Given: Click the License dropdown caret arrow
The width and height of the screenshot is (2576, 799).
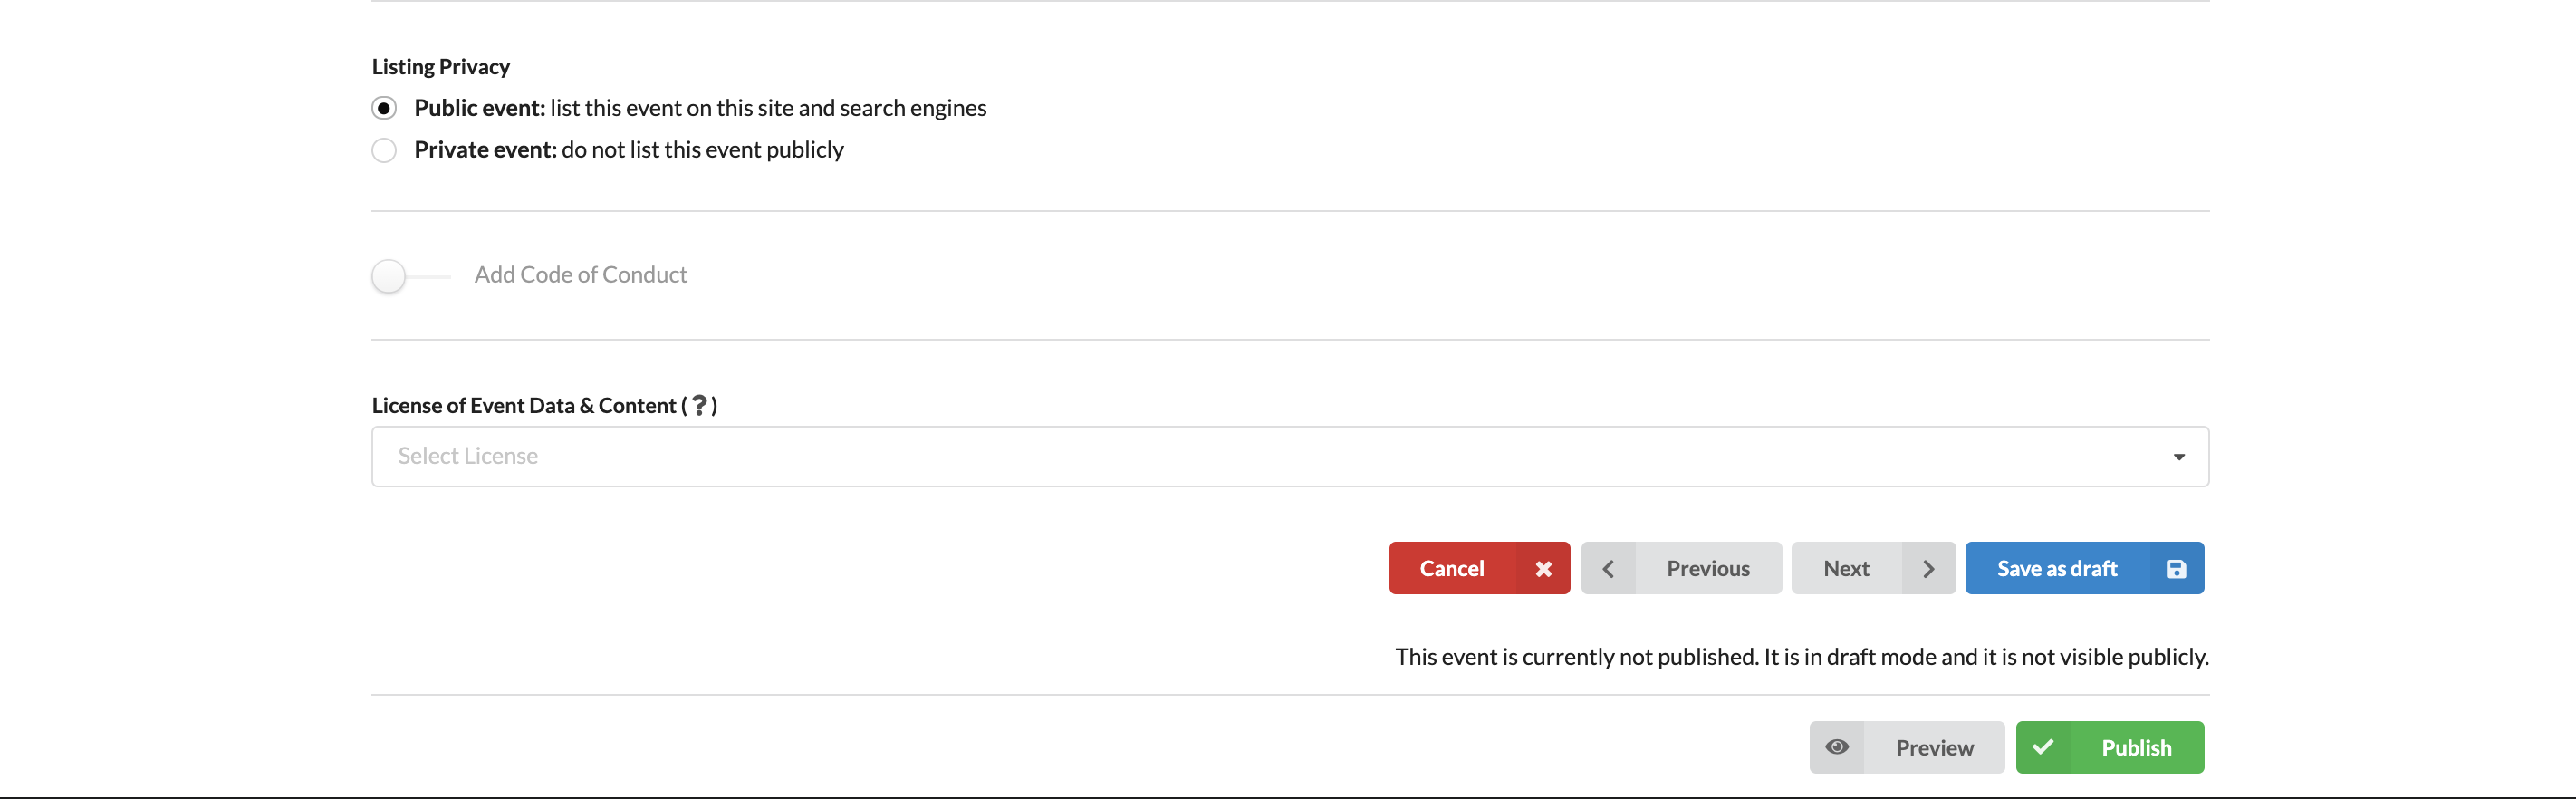Looking at the screenshot, I should [x=2179, y=457].
